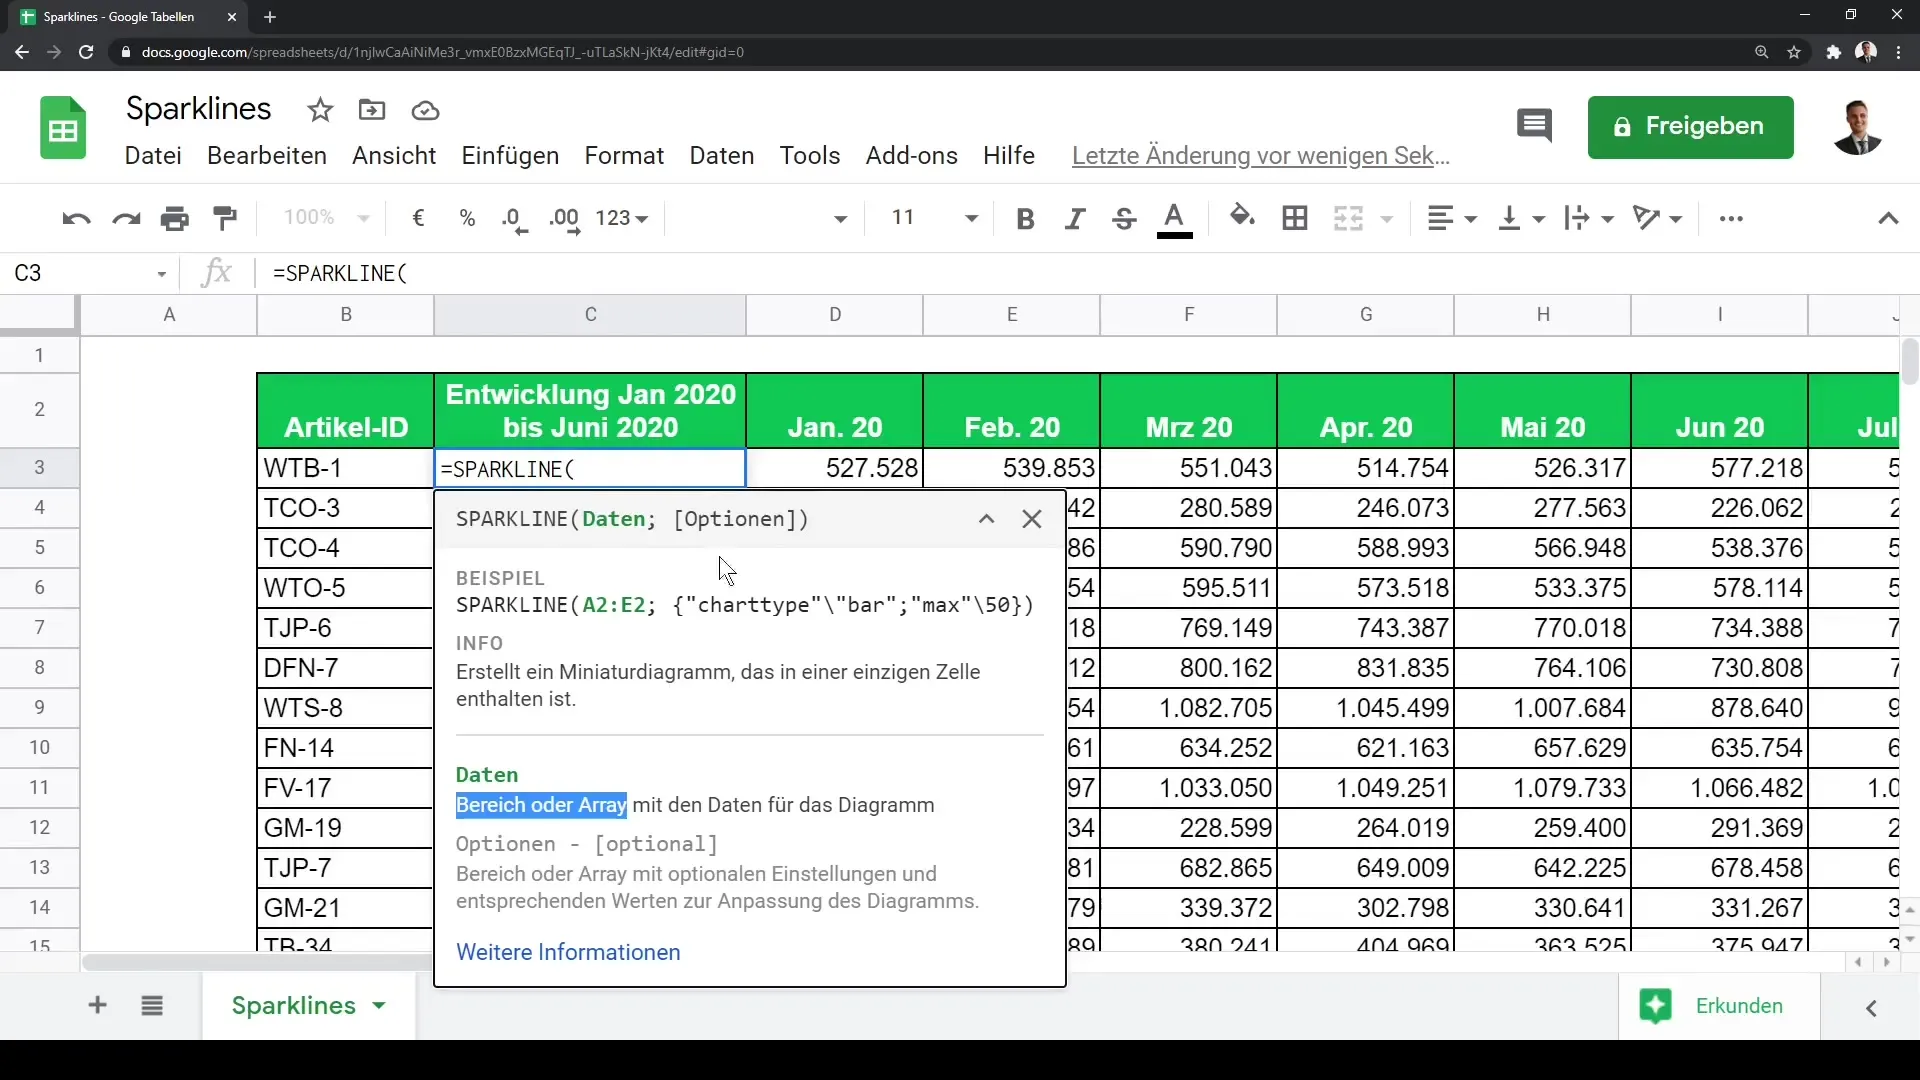Format as currency with euro icon
1920x1080 pixels.
(418, 218)
